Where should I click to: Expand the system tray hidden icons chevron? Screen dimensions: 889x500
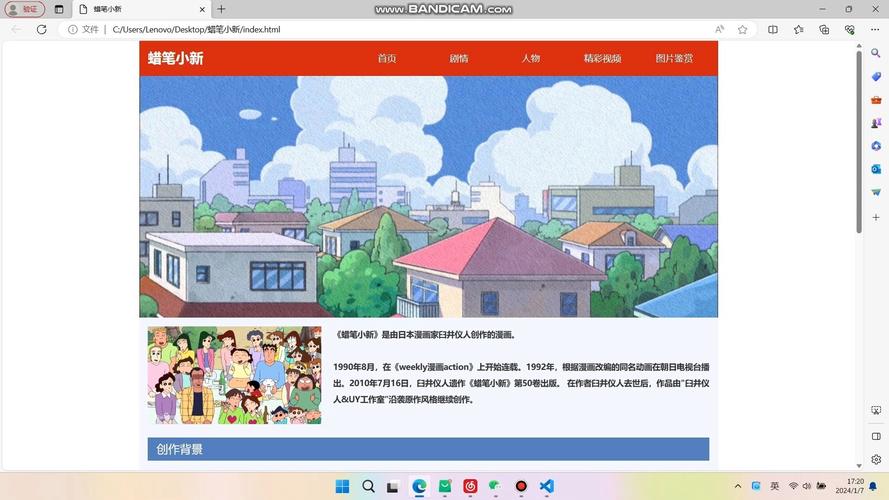pyautogui.click(x=738, y=486)
